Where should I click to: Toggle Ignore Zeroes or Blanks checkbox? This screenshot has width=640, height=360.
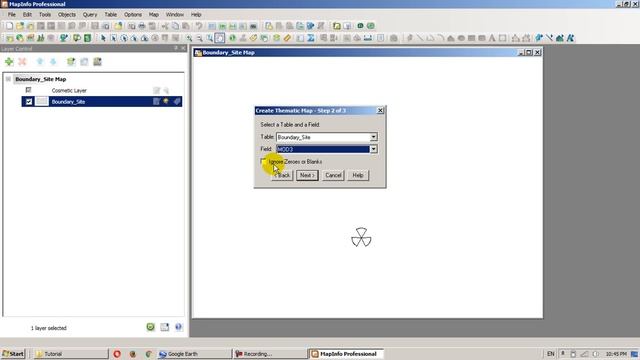[264, 162]
